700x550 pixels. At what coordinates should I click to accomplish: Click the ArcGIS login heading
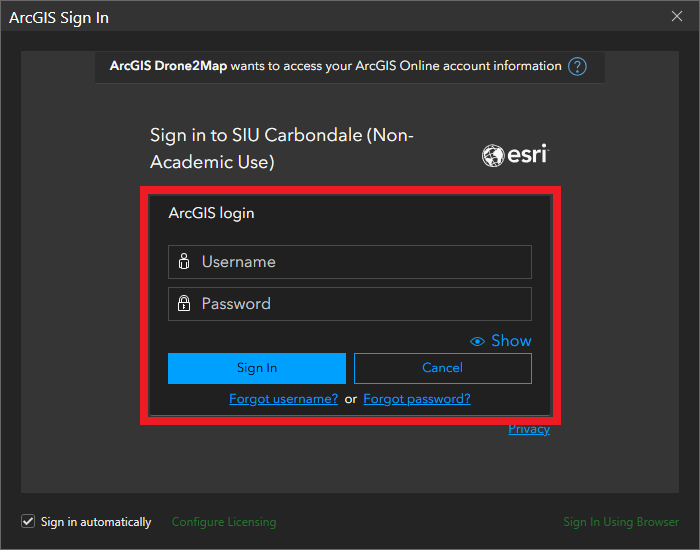(211, 213)
